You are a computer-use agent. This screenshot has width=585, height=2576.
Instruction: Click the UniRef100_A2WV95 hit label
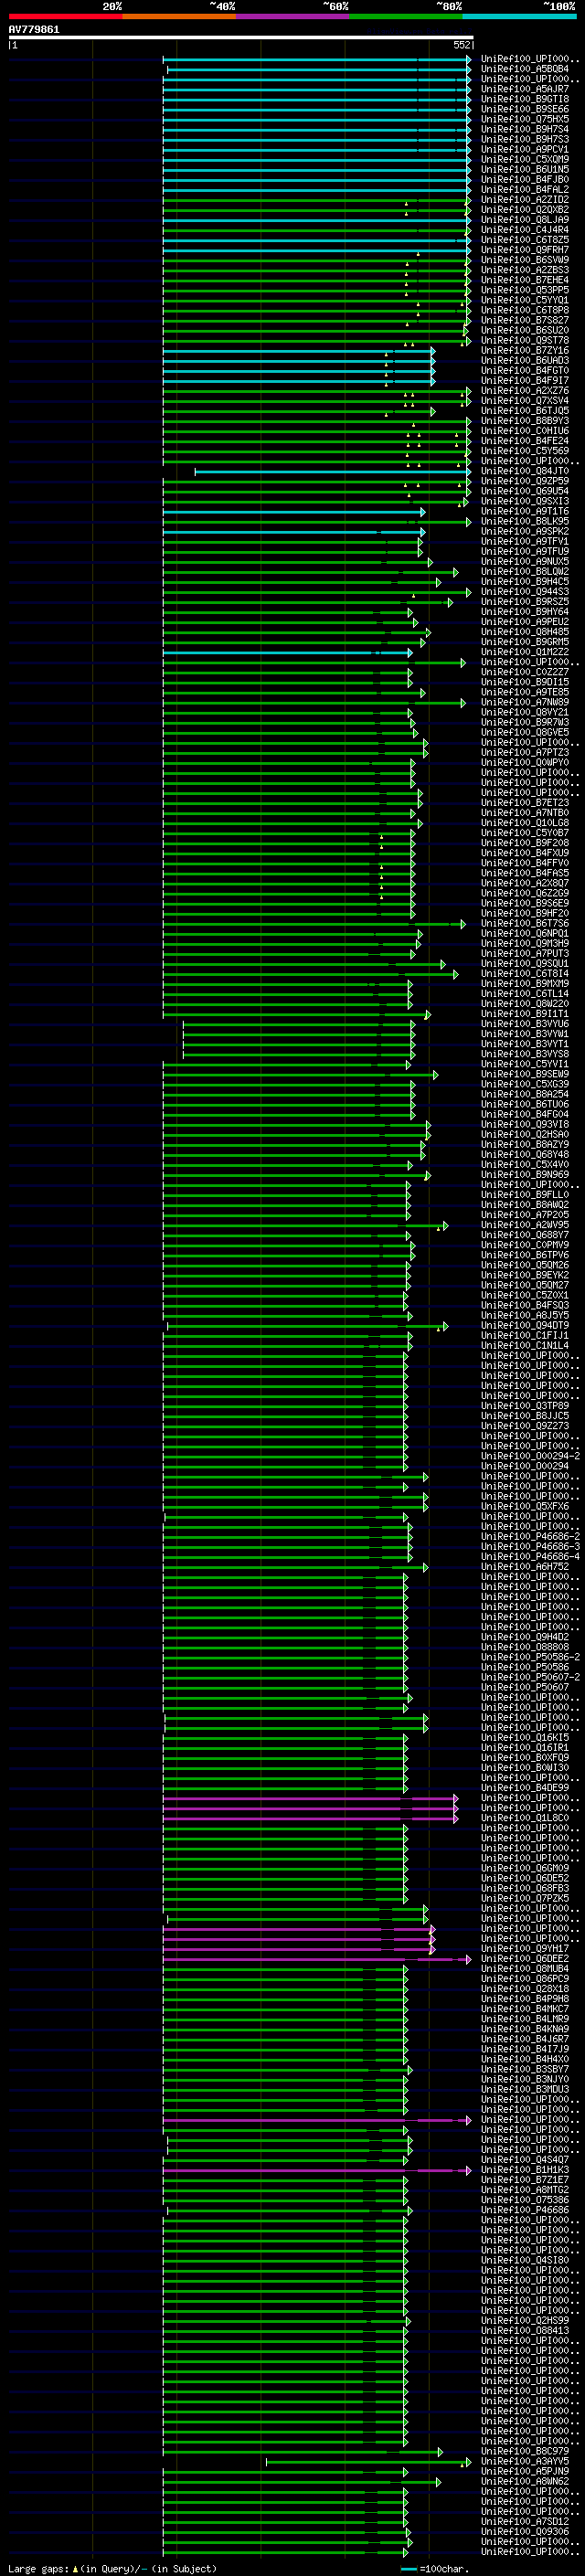(525, 1225)
